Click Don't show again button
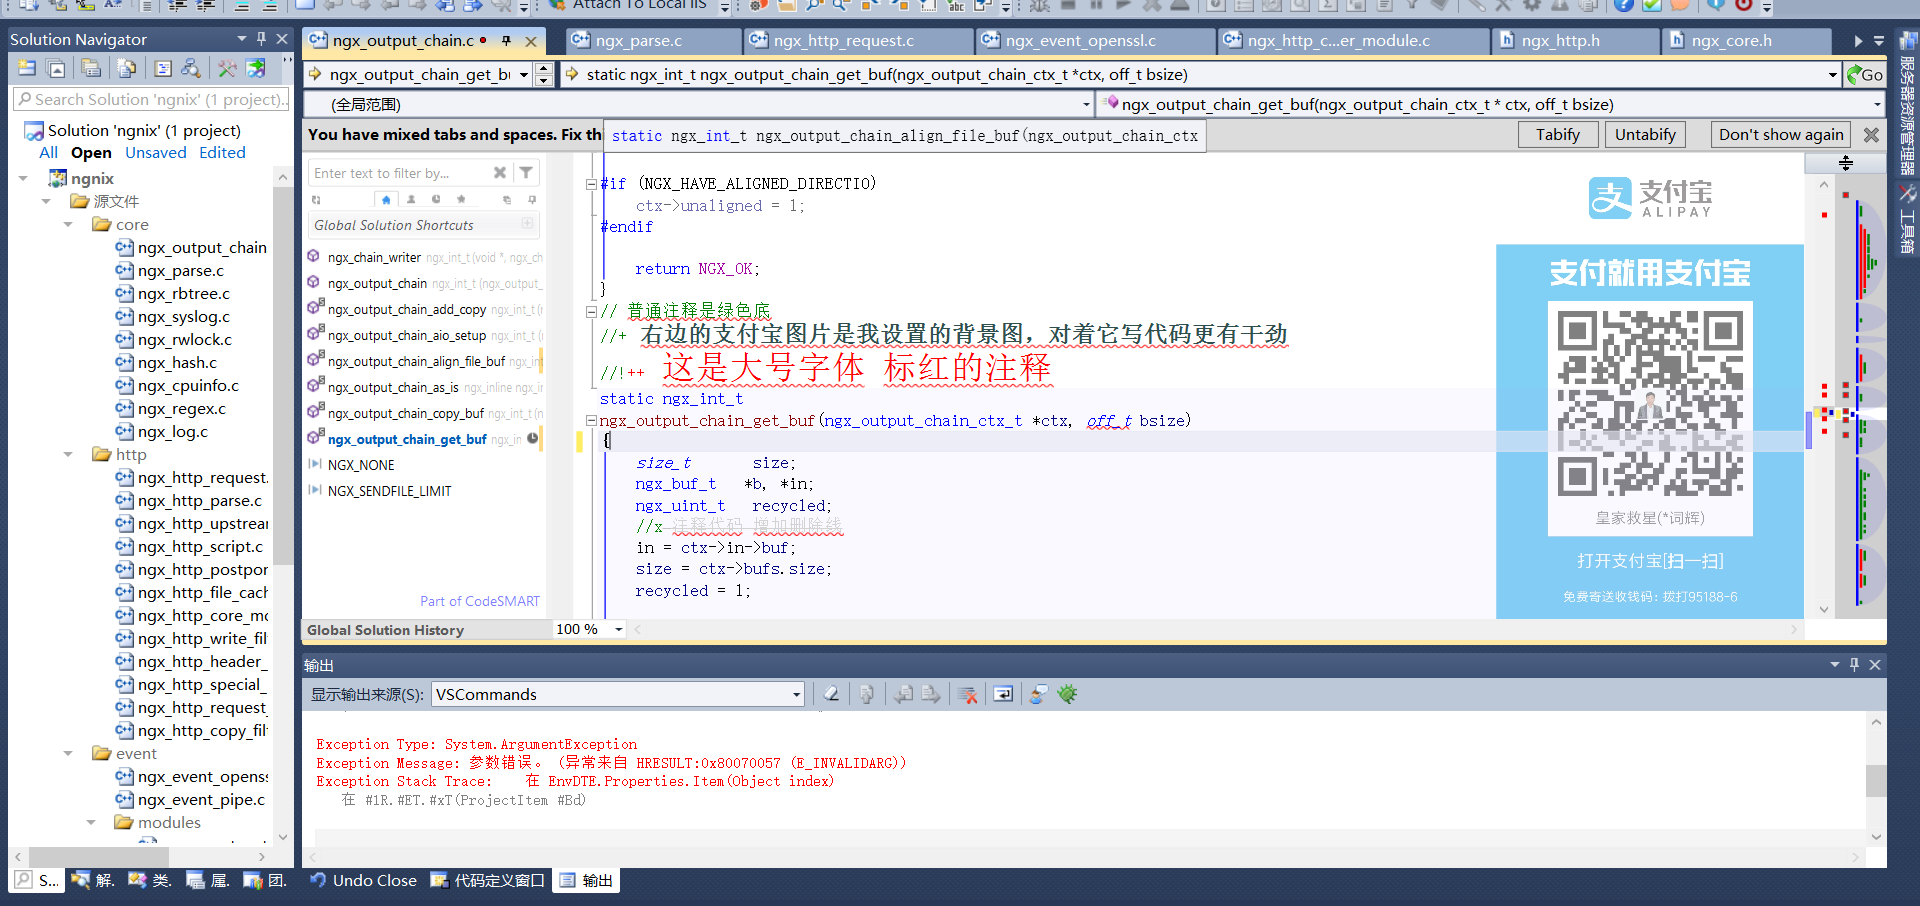 [1780, 135]
